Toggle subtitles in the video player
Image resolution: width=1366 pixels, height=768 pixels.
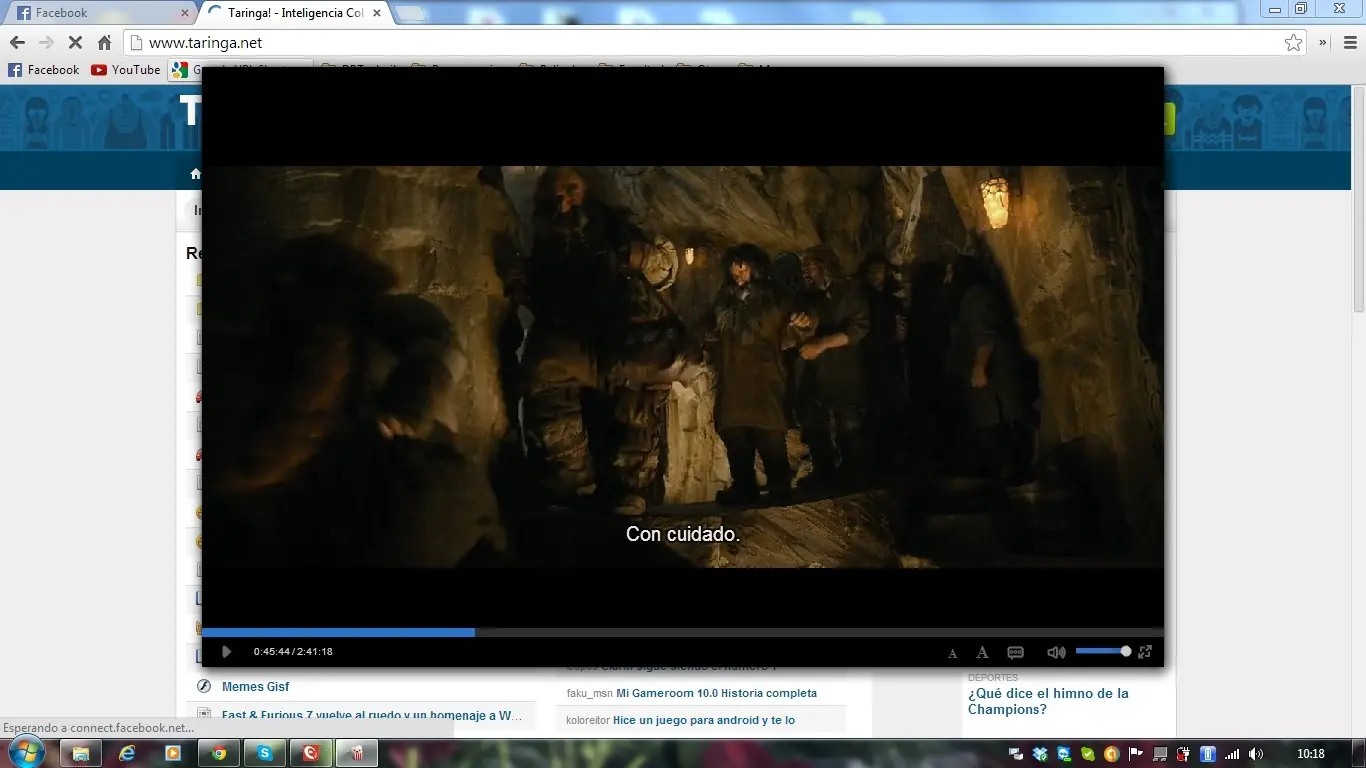coord(1015,652)
